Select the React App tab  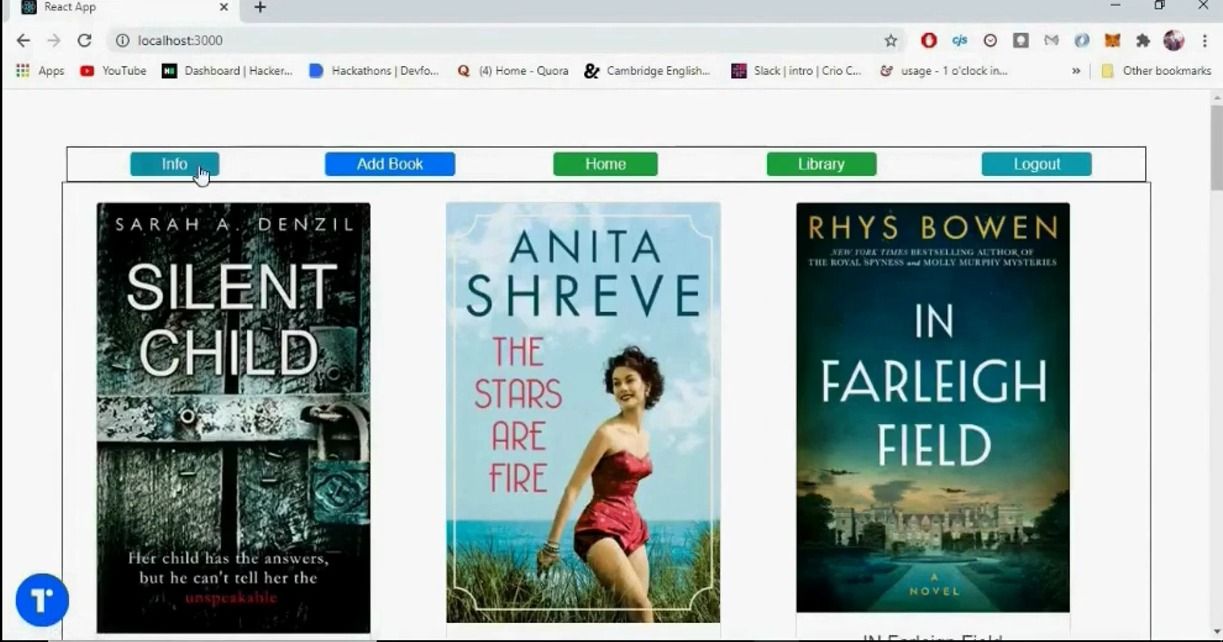tap(120, 9)
